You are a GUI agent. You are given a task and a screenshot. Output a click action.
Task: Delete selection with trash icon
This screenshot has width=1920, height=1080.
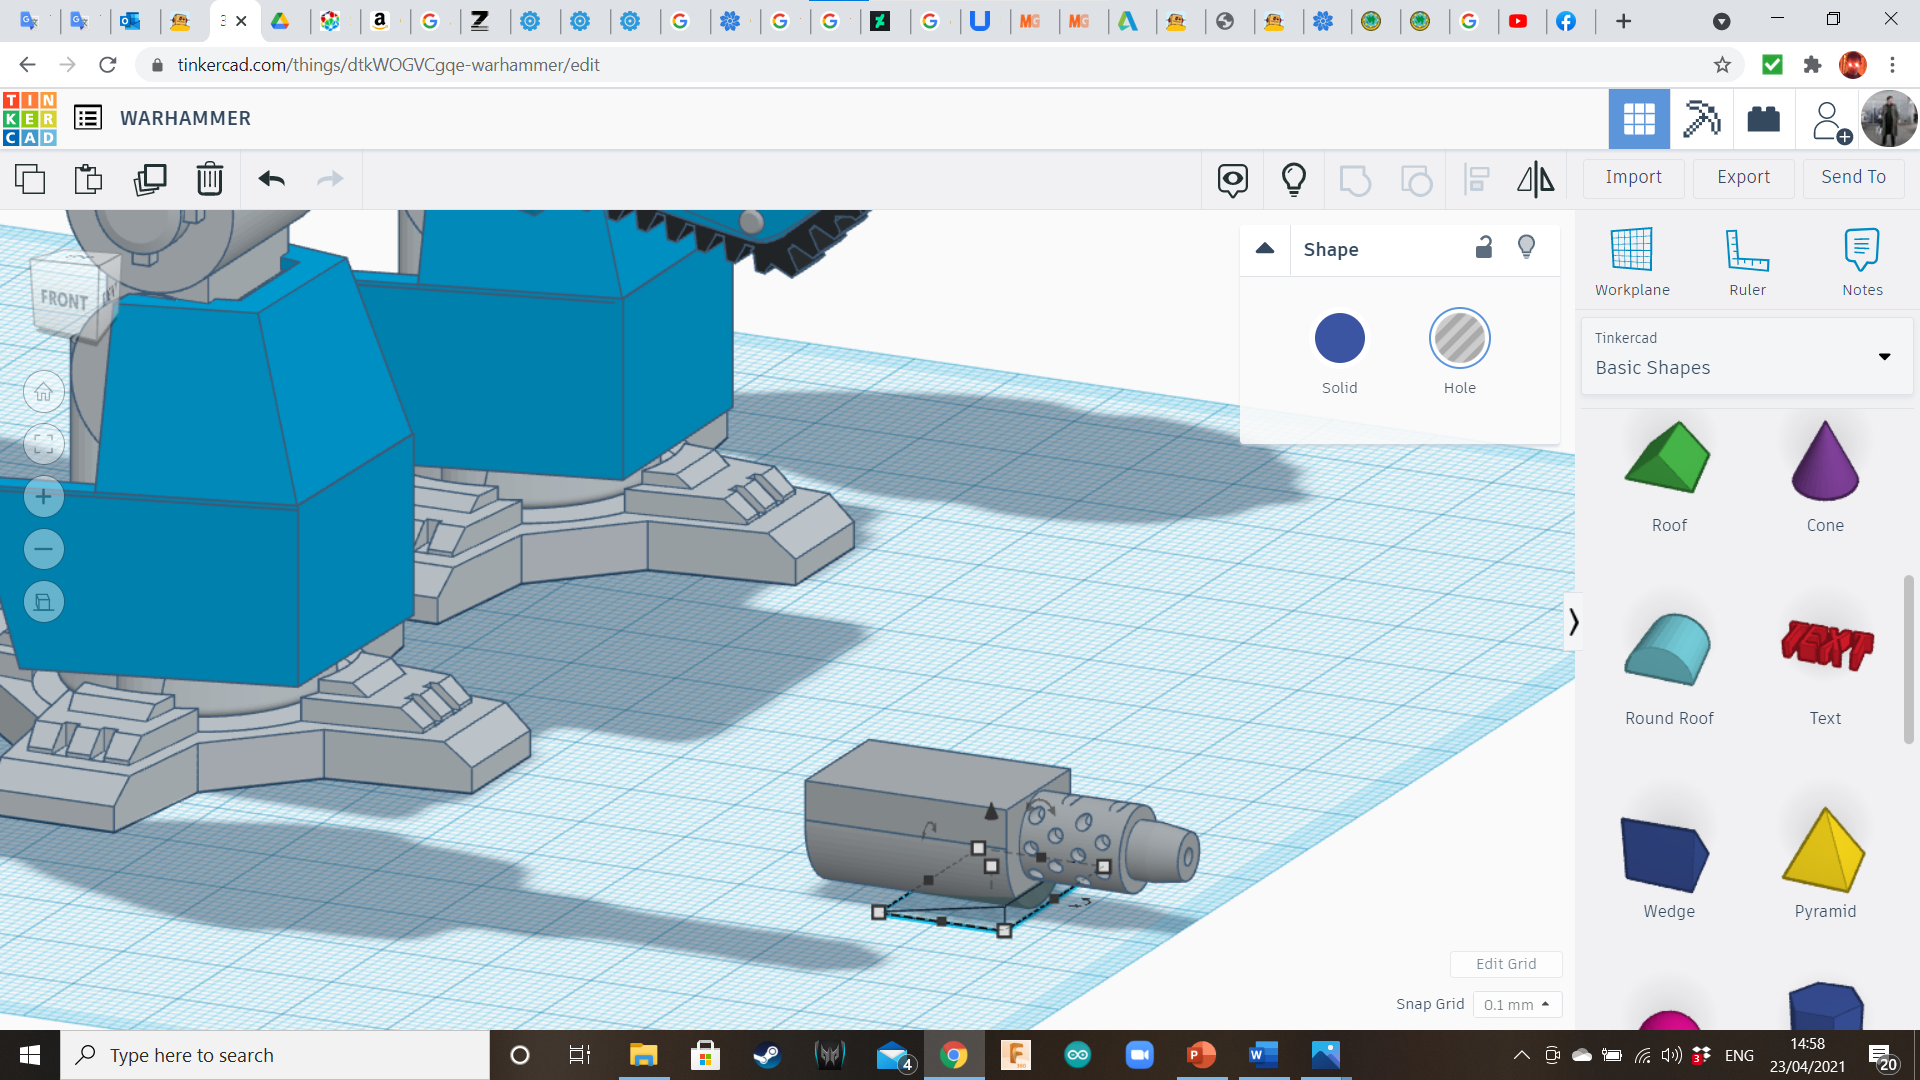pos(209,179)
